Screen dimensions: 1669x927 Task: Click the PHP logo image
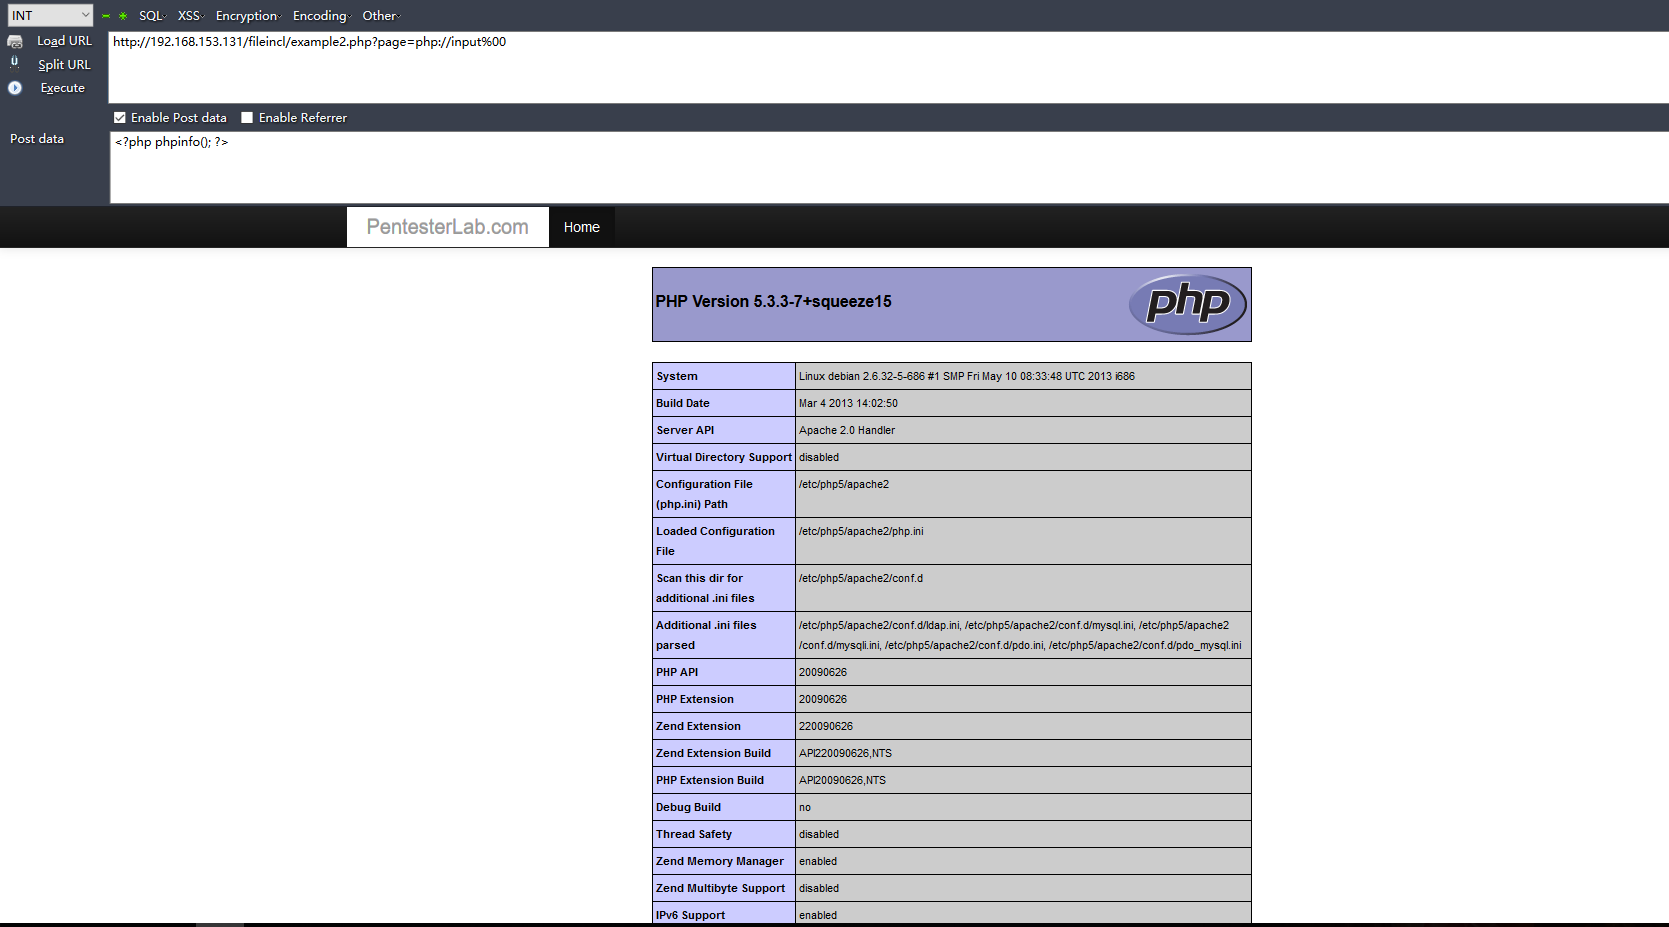pyautogui.click(x=1188, y=304)
